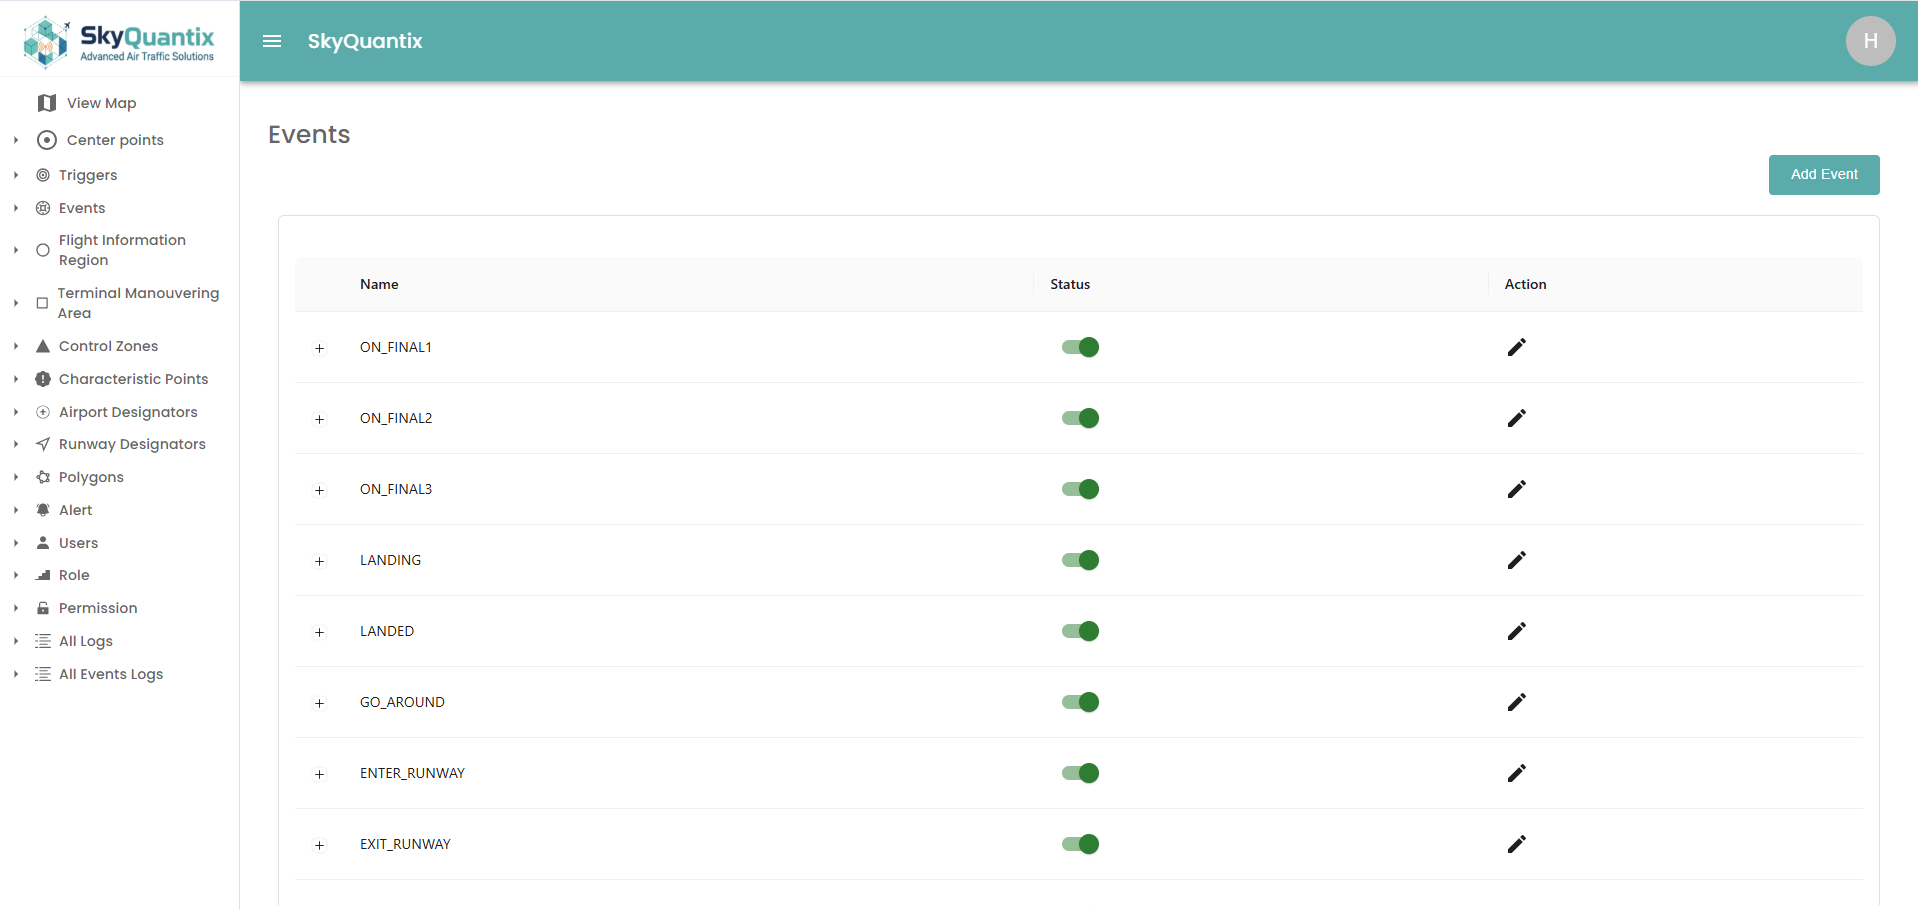Click the edit pencil for ON_FINAL1

(x=1516, y=347)
